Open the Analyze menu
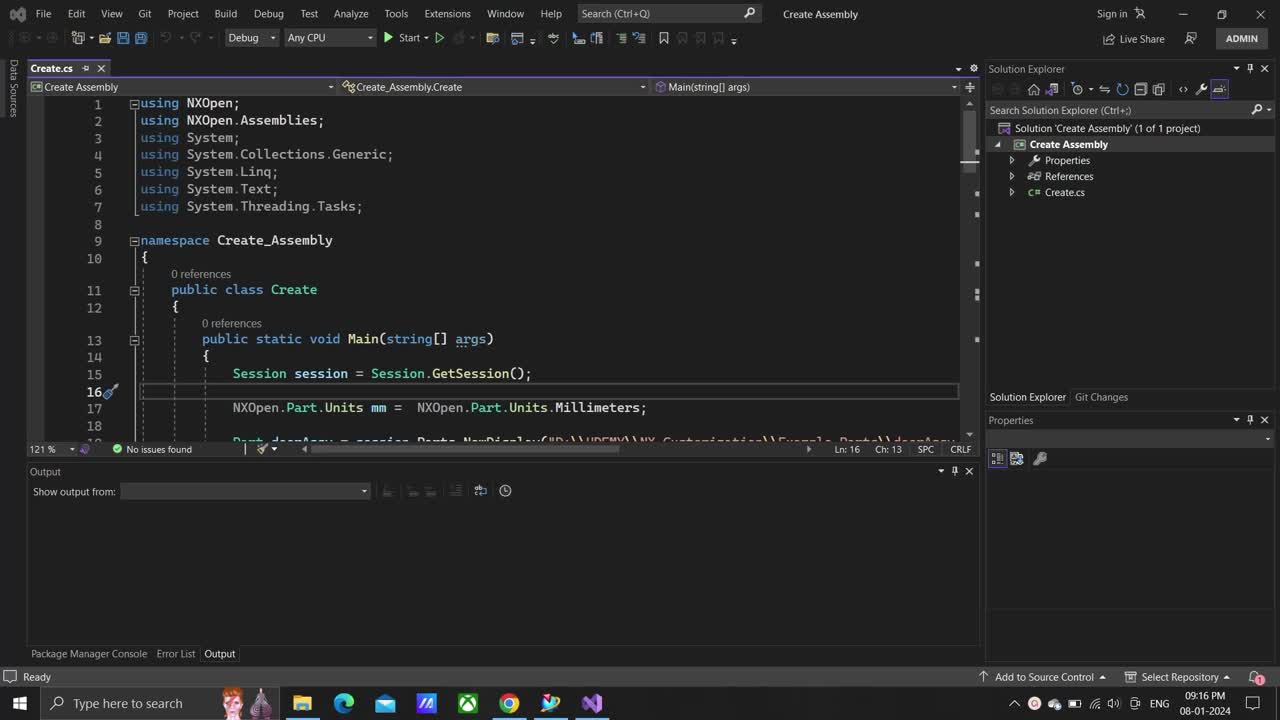The width and height of the screenshot is (1280, 720). coord(351,14)
